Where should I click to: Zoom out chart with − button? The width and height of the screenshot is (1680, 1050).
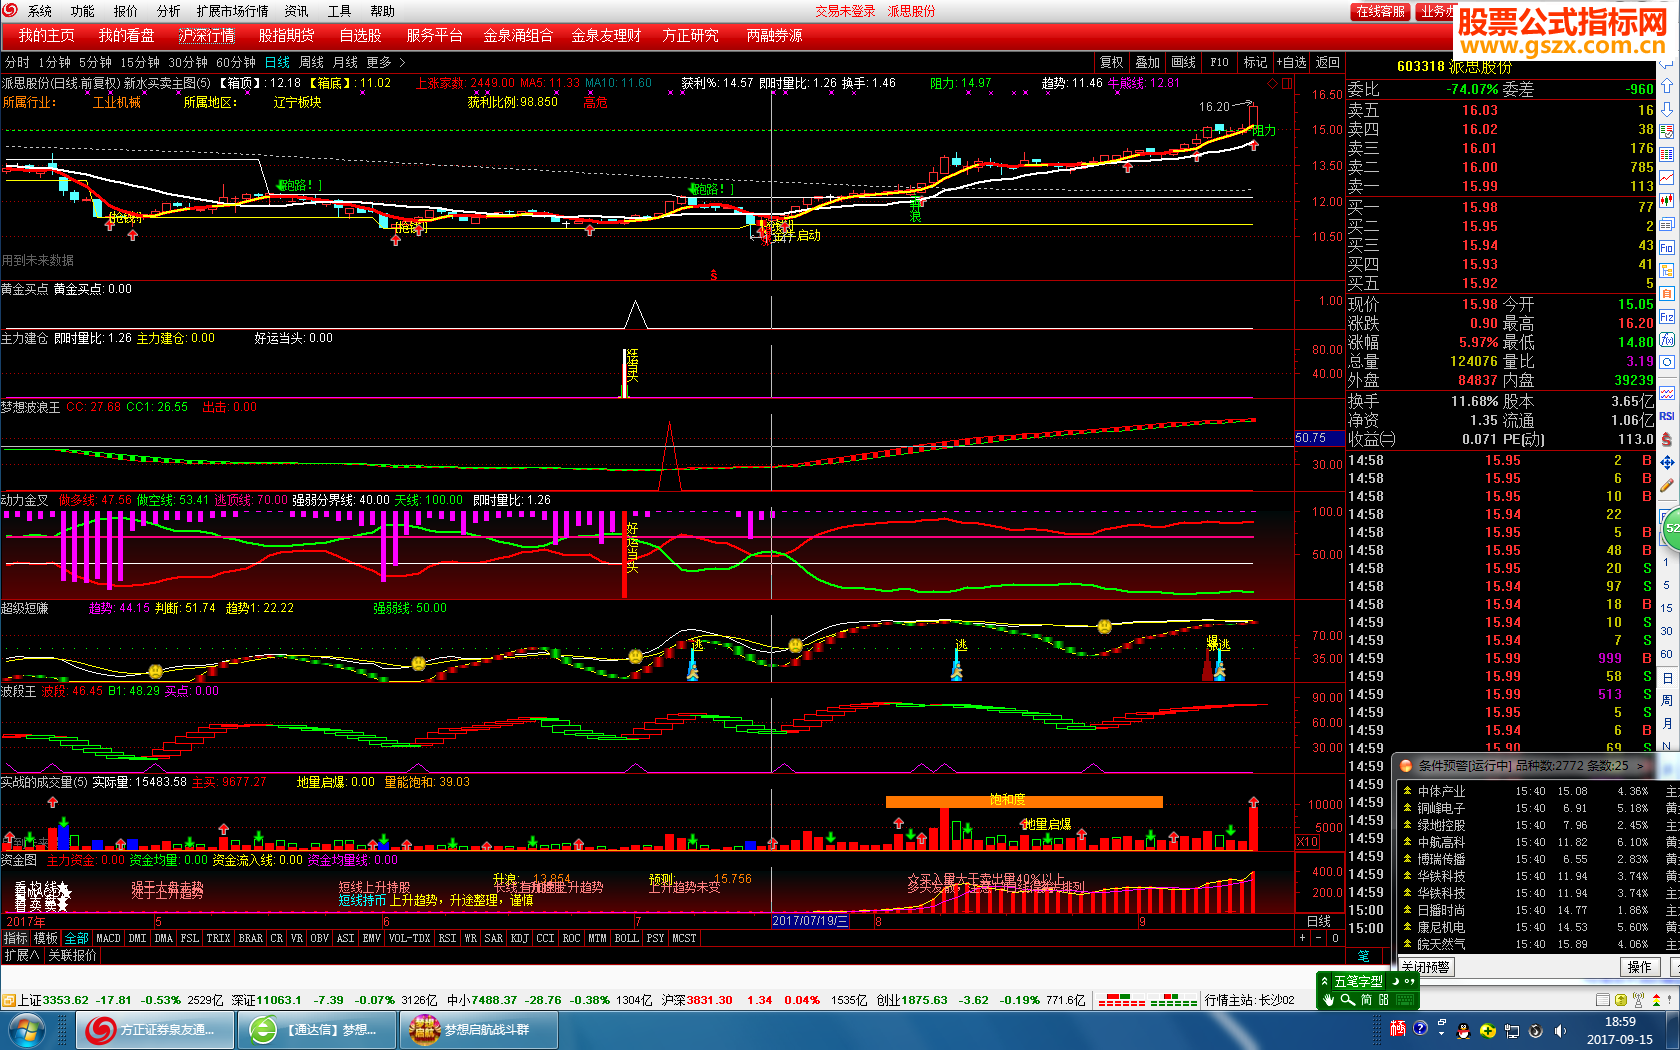(1318, 938)
